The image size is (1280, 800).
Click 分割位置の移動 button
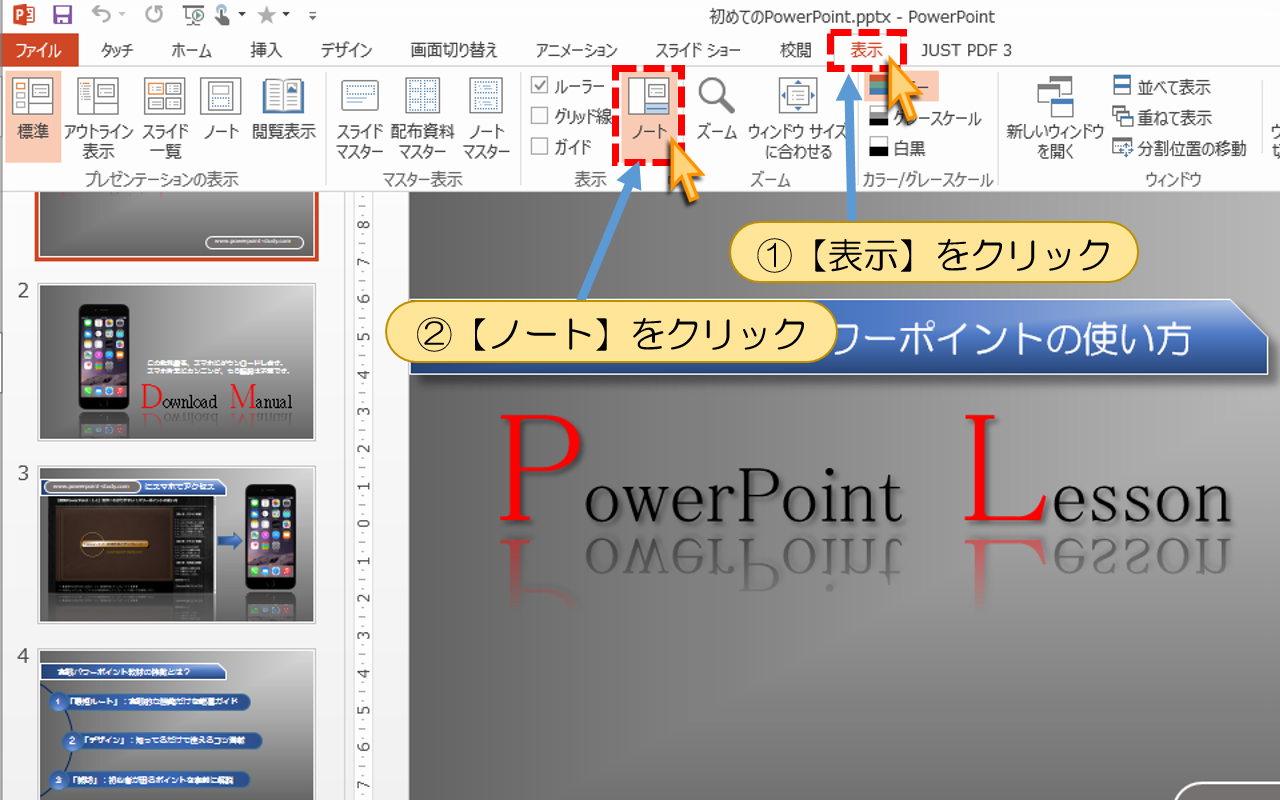[1179, 148]
